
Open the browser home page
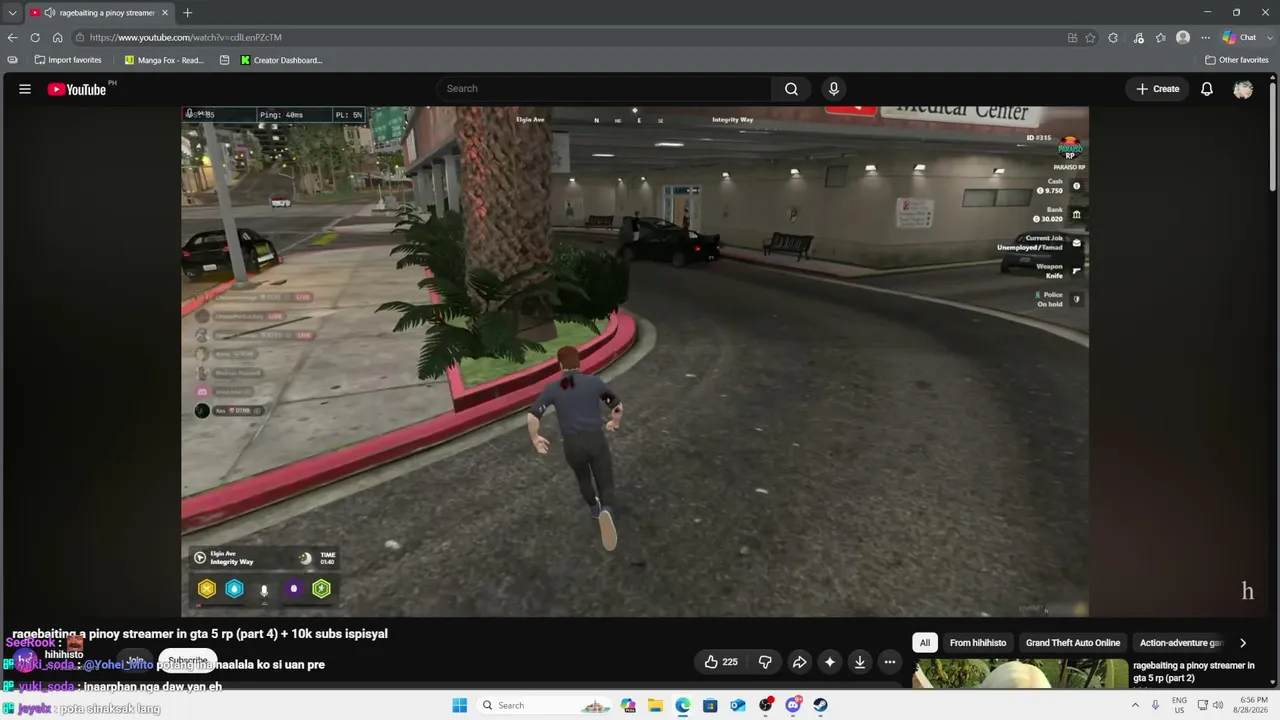(x=57, y=37)
